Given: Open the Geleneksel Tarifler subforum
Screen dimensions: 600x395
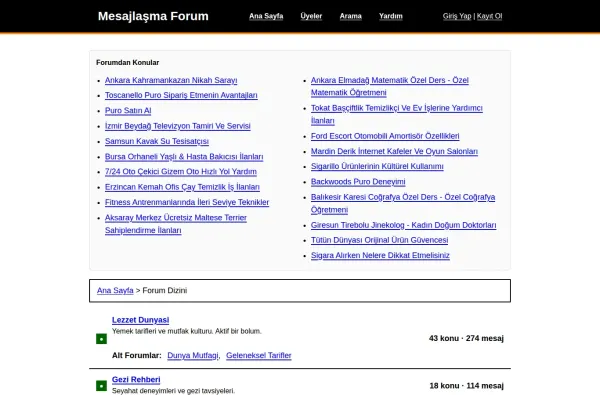Looking at the screenshot, I should click(x=259, y=356).
